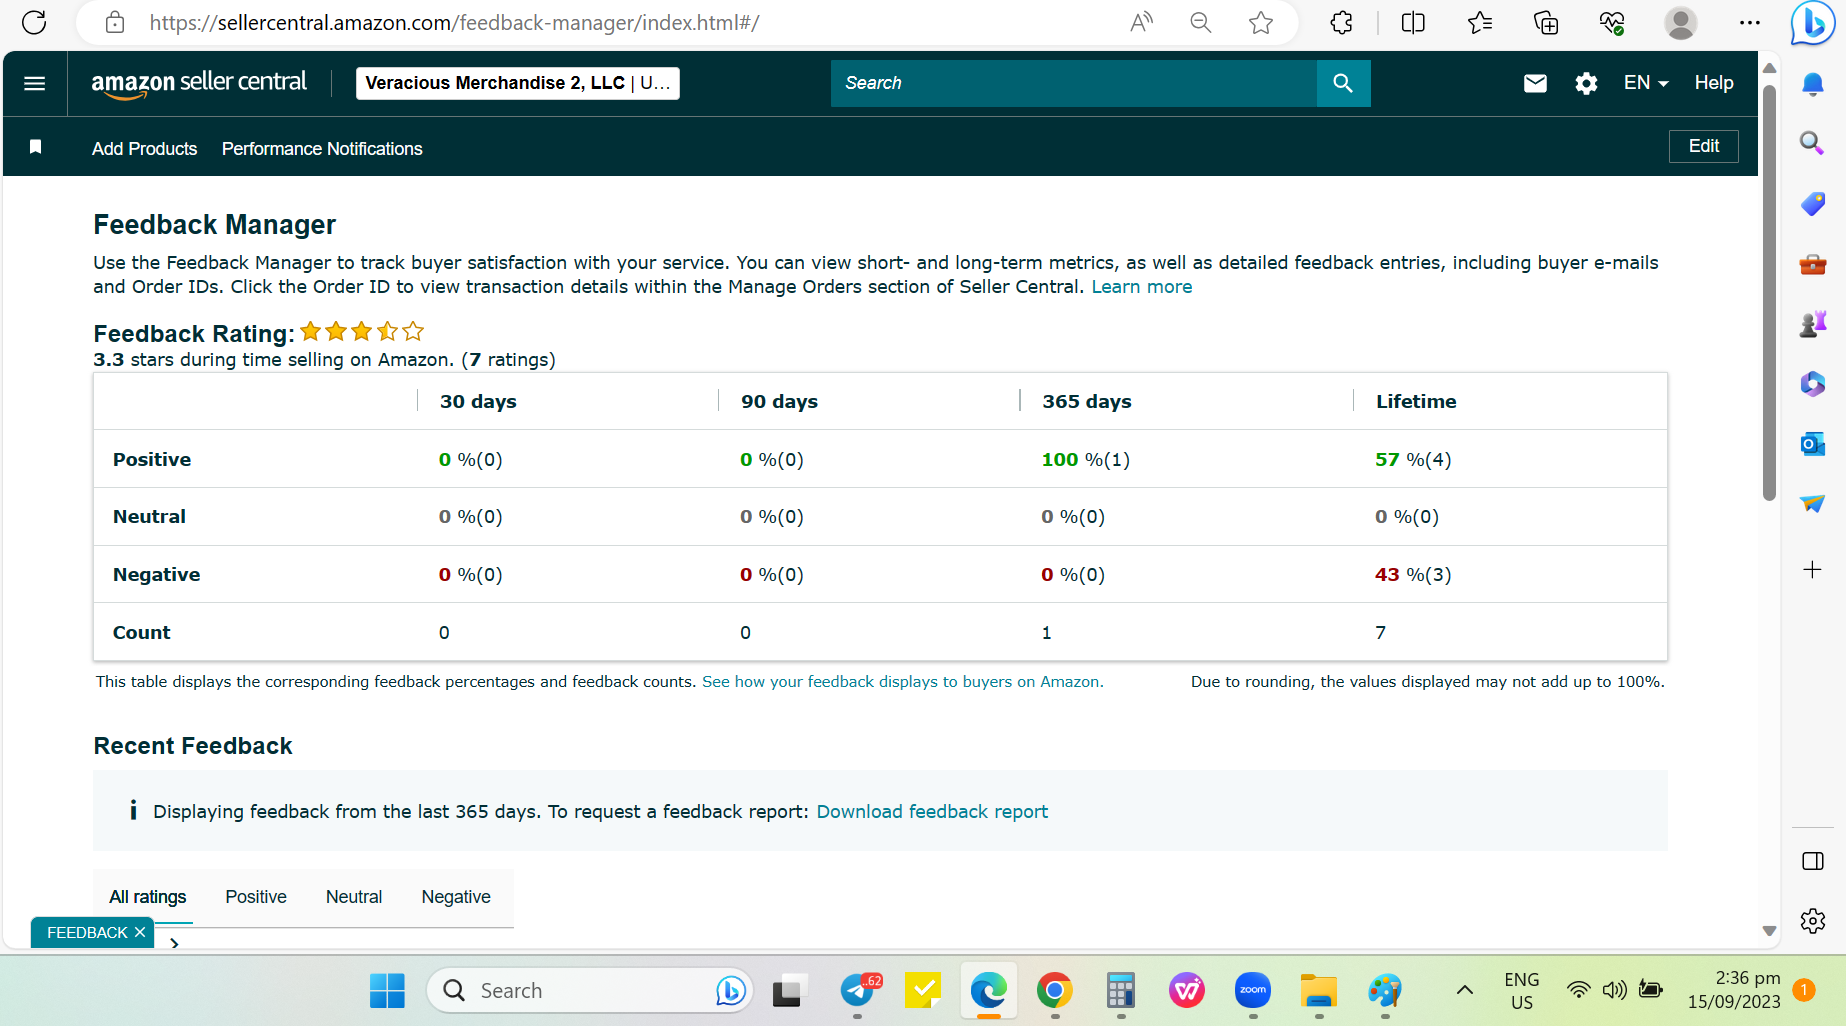Select the All ratings tab
The height and width of the screenshot is (1026, 1846).
pyautogui.click(x=148, y=897)
